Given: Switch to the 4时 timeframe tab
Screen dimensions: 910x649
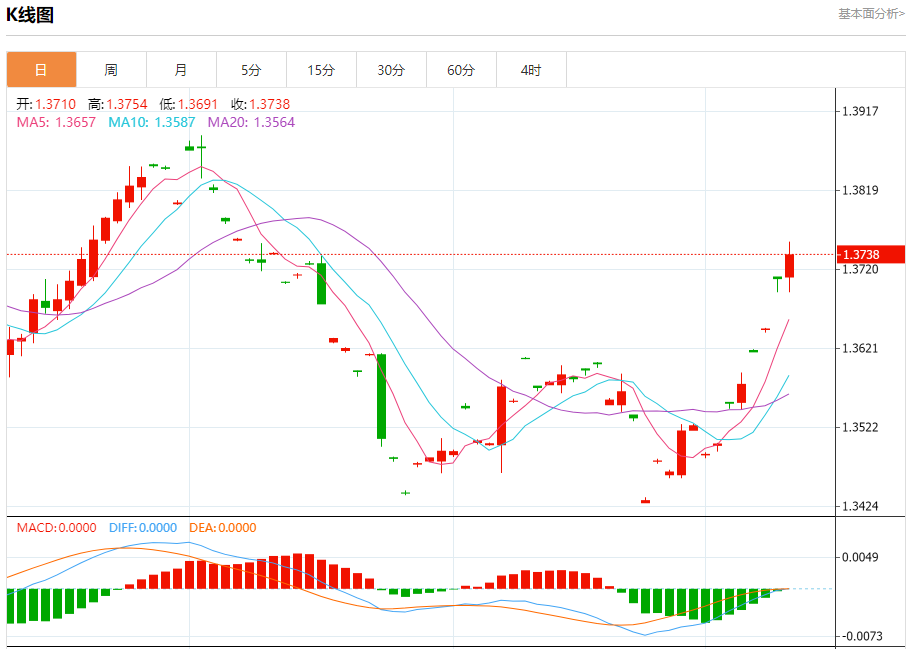Looking at the screenshot, I should click(x=531, y=70).
